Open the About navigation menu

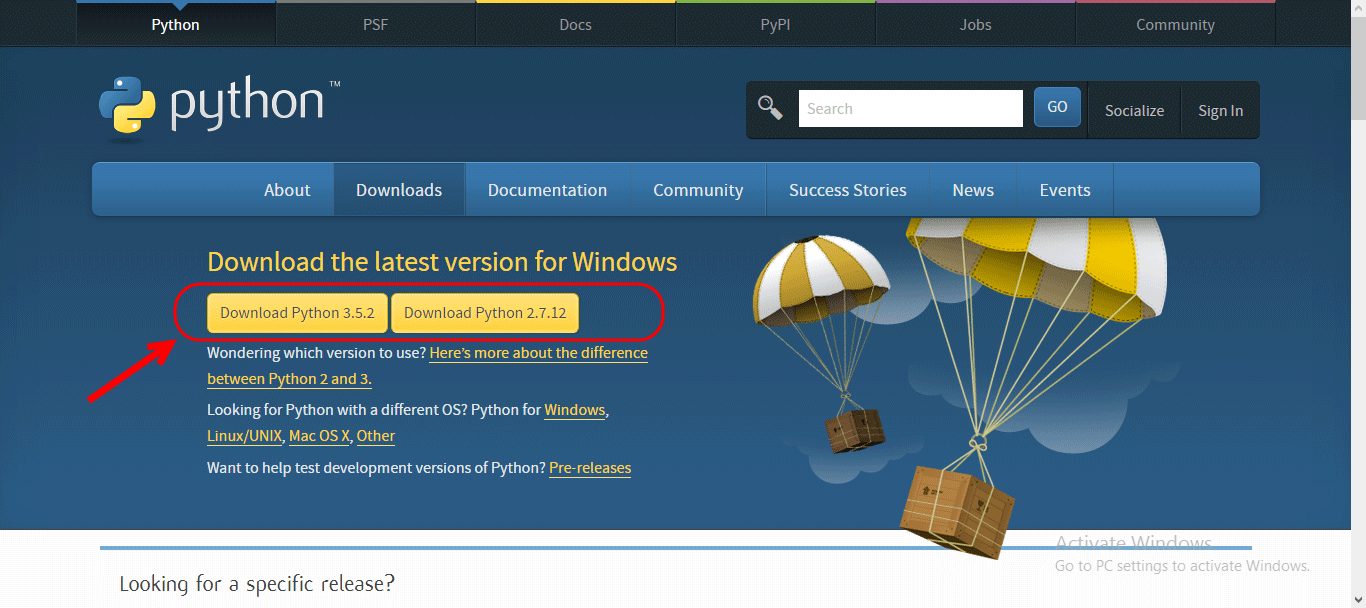(x=287, y=190)
